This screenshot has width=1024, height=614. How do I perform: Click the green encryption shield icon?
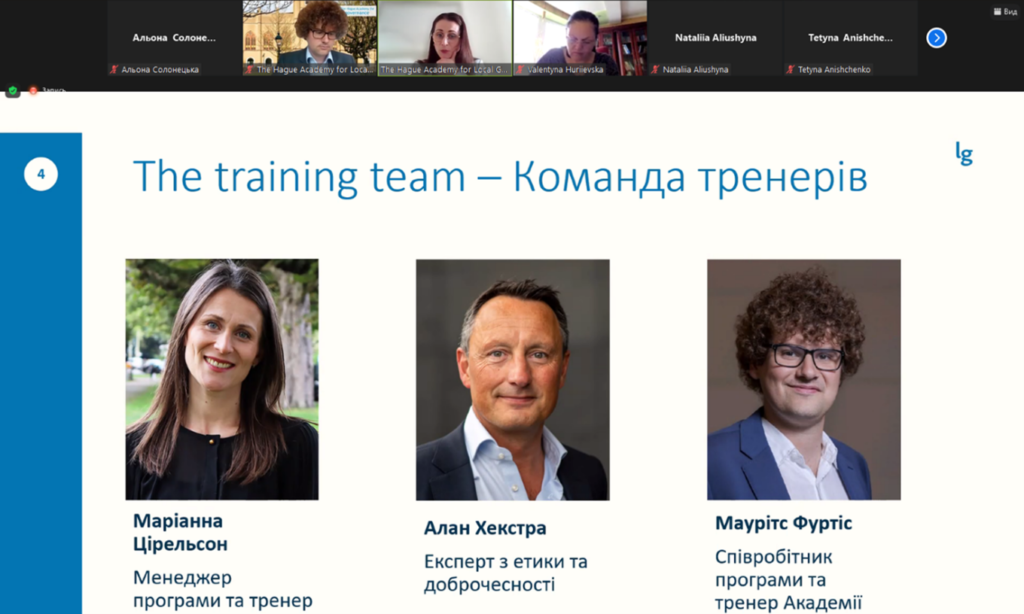click(12, 91)
